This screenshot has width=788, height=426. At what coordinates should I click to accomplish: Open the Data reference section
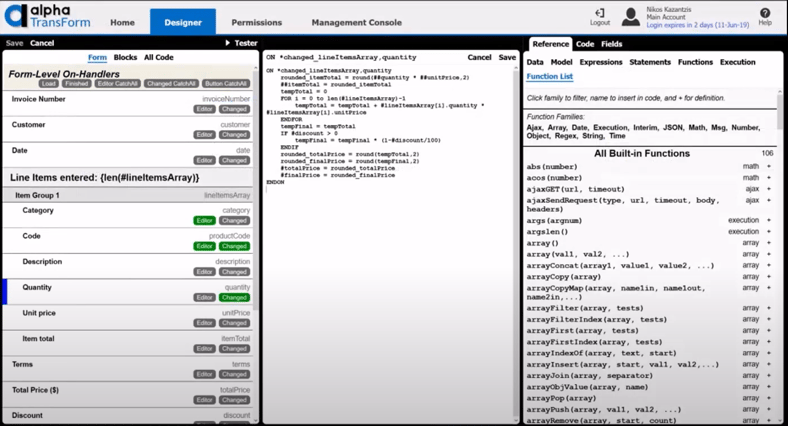tap(535, 62)
